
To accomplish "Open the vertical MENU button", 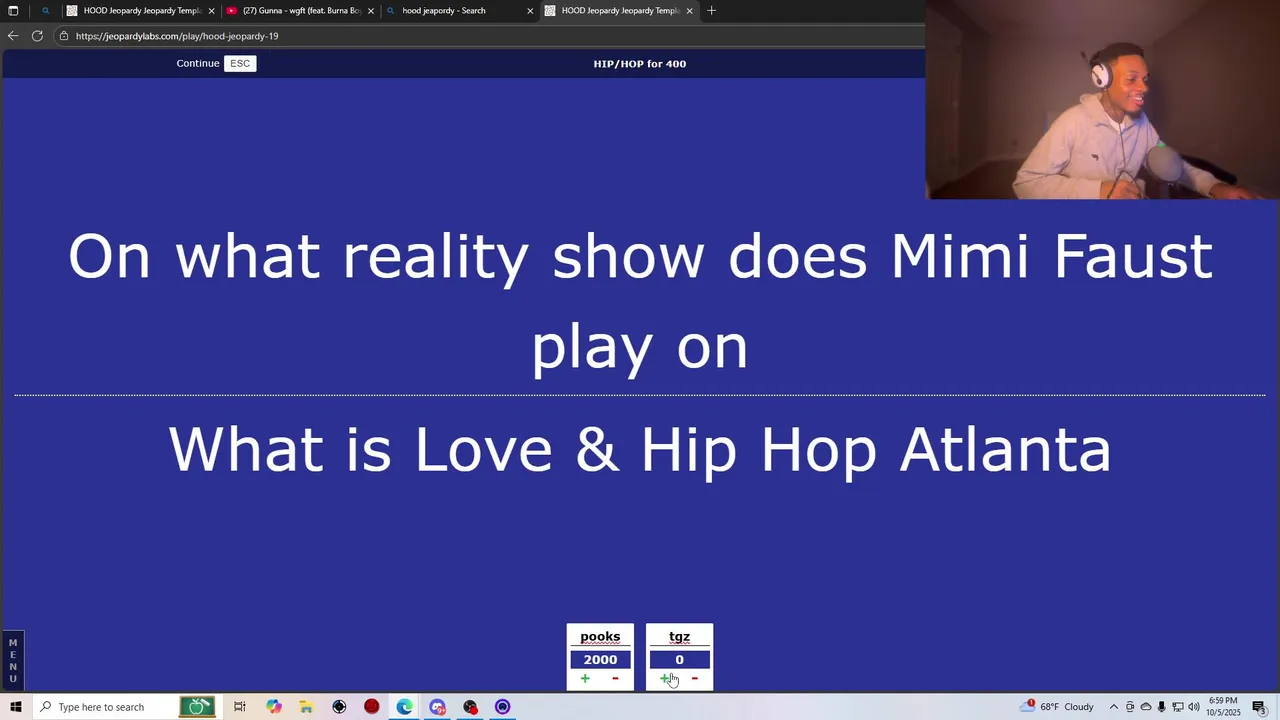I will click(13, 661).
